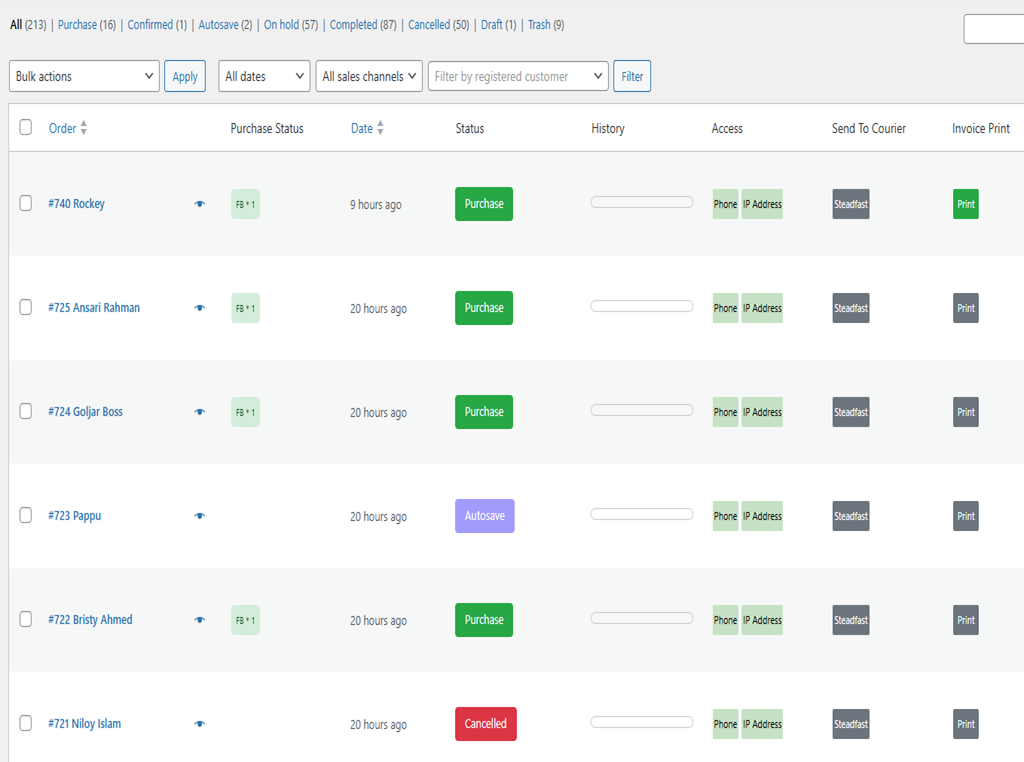
Task: Click the Filter by registered customer field
Action: (517, 75)
